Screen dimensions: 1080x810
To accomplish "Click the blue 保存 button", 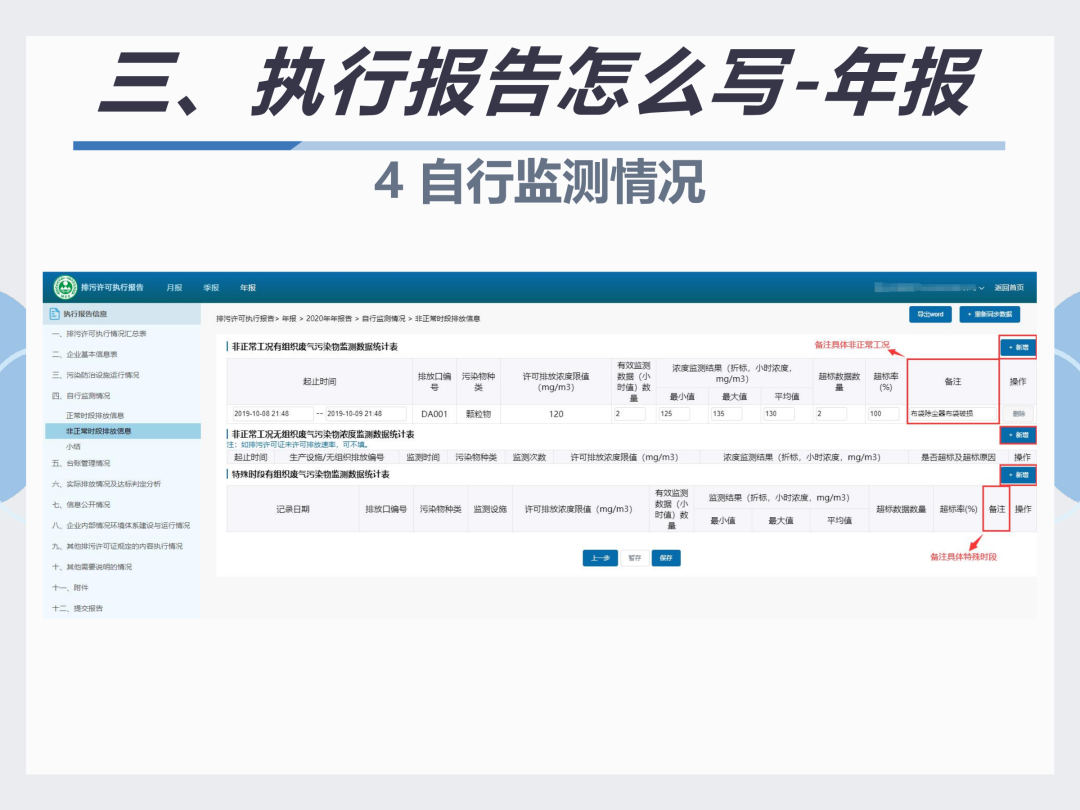I will point(666,558).
